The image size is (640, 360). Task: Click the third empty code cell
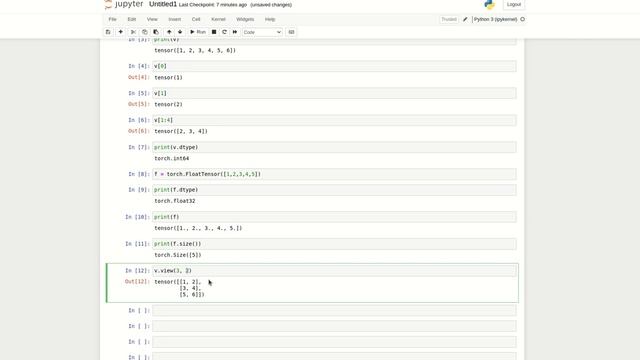[x=334, y=342]
